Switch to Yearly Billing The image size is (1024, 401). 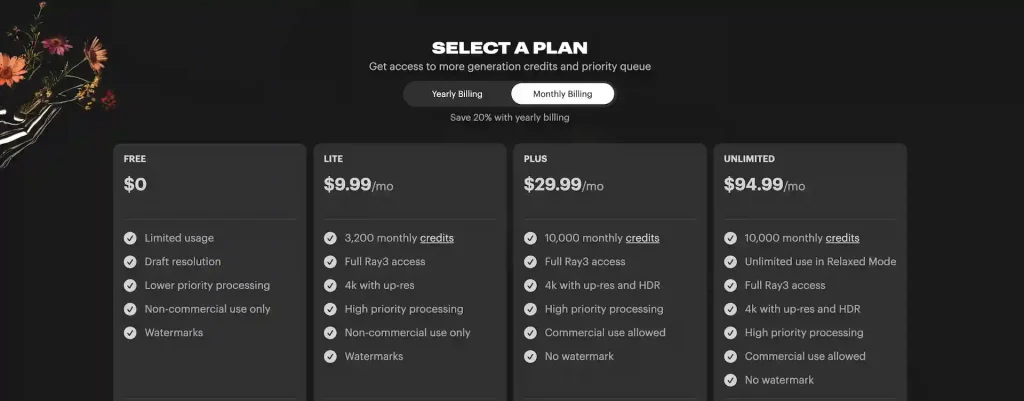click(457, 94)
